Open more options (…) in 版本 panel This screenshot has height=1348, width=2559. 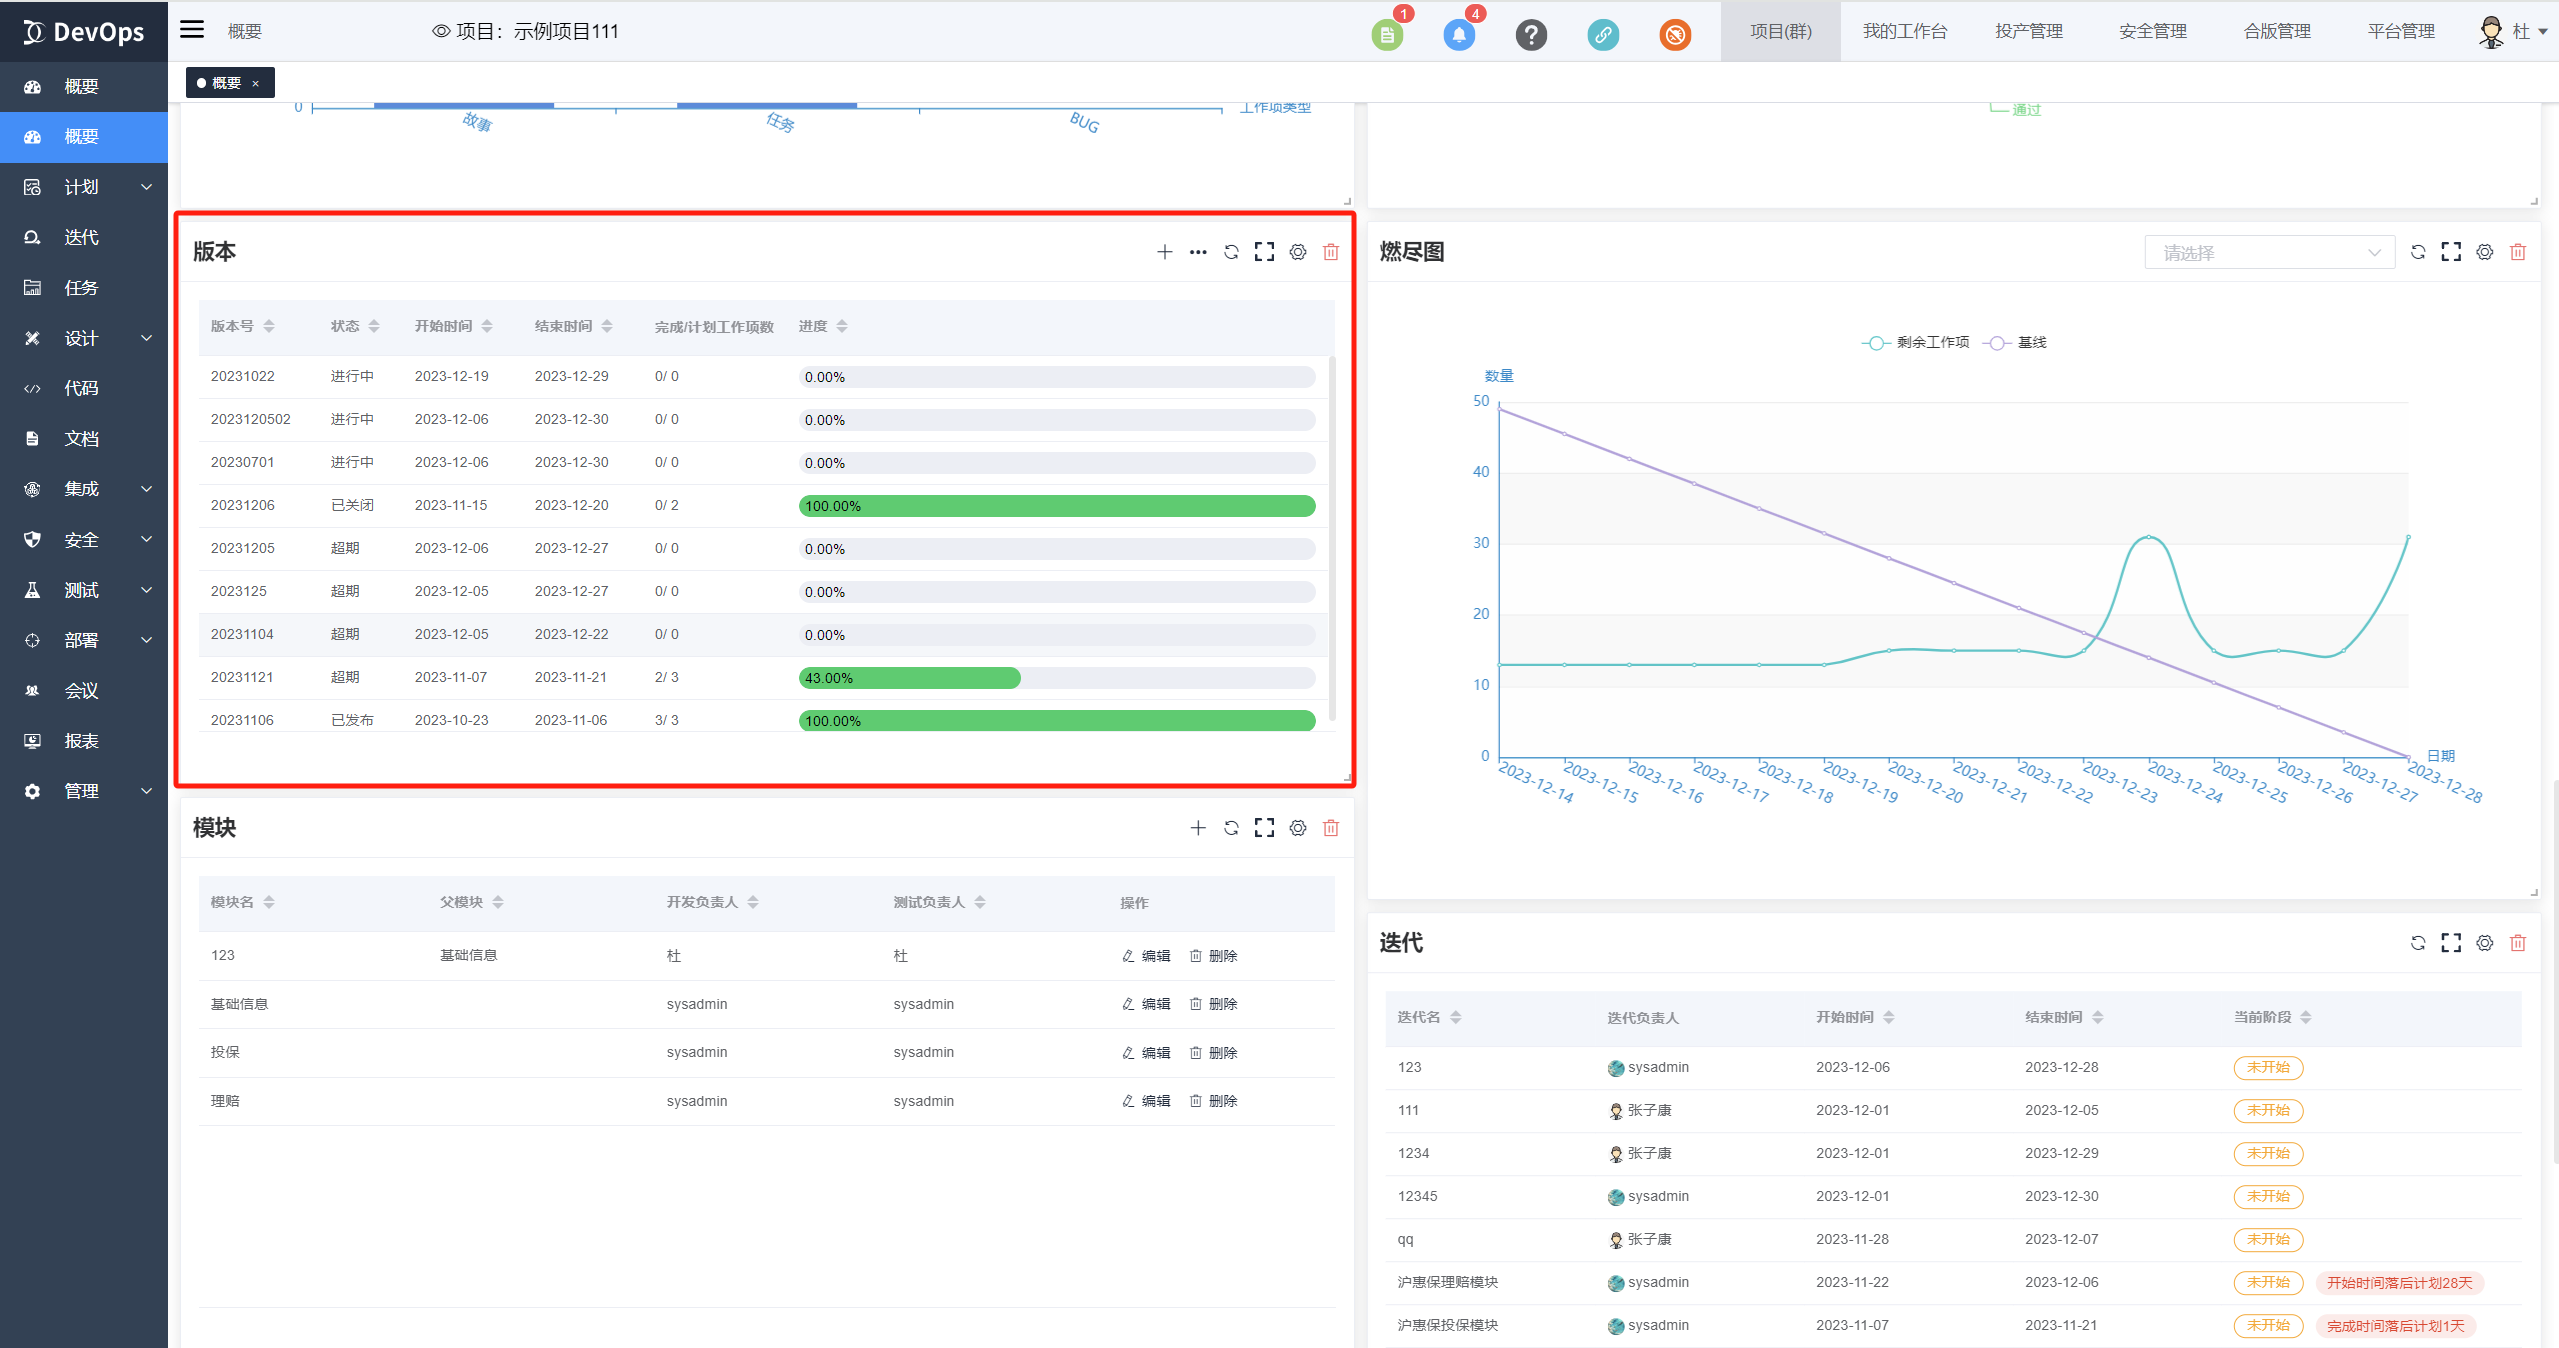point(1198,252)
